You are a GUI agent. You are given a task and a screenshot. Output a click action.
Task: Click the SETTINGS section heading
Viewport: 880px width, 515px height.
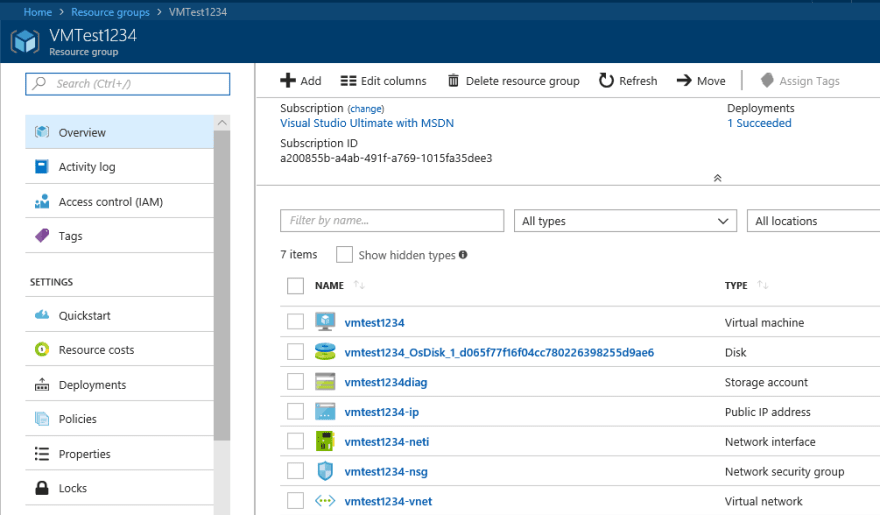pos(51,282)
